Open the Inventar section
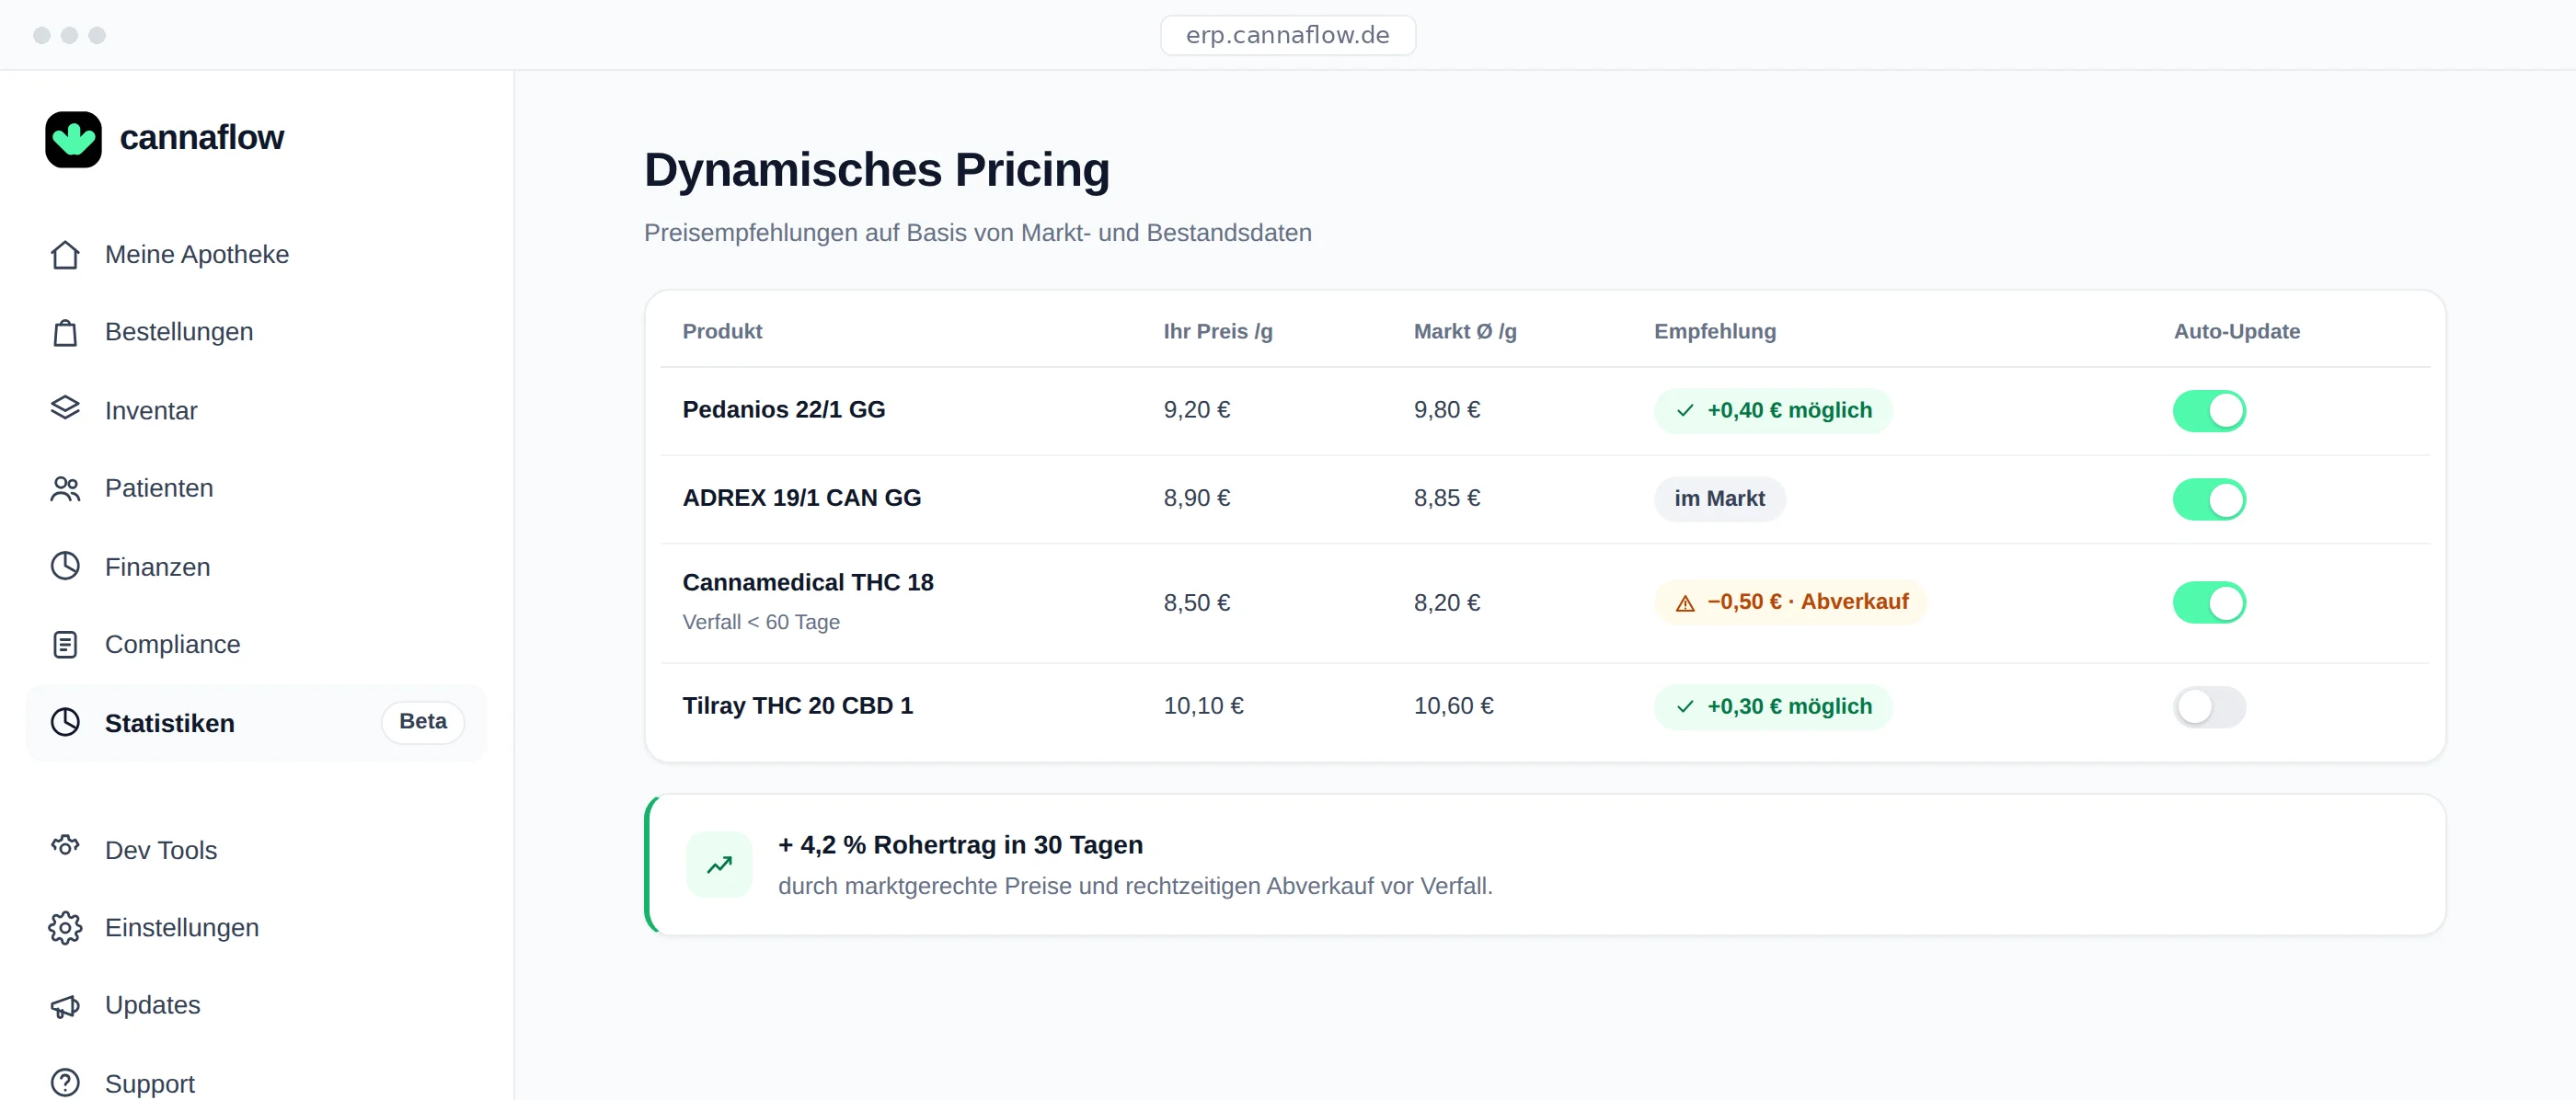 [256, 410]
